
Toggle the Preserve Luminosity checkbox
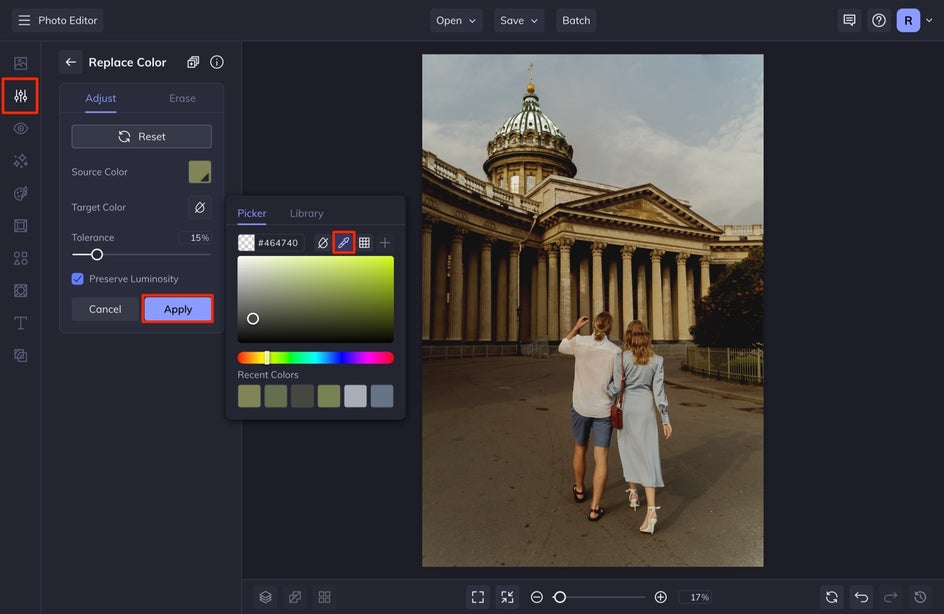coord(78,279)
